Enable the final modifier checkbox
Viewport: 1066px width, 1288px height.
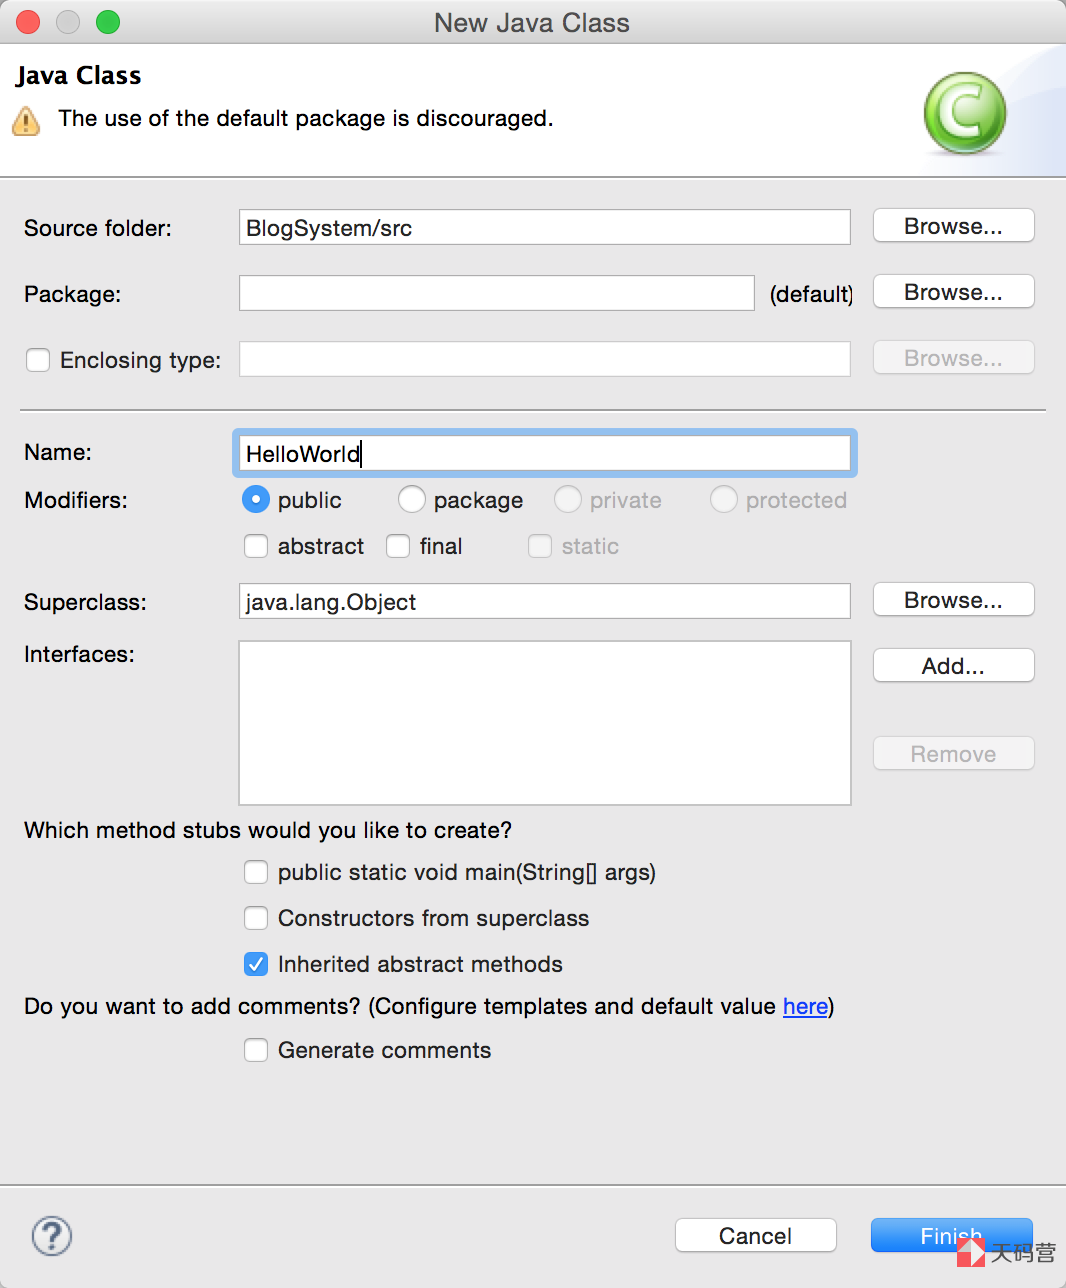tap(398, 546)
